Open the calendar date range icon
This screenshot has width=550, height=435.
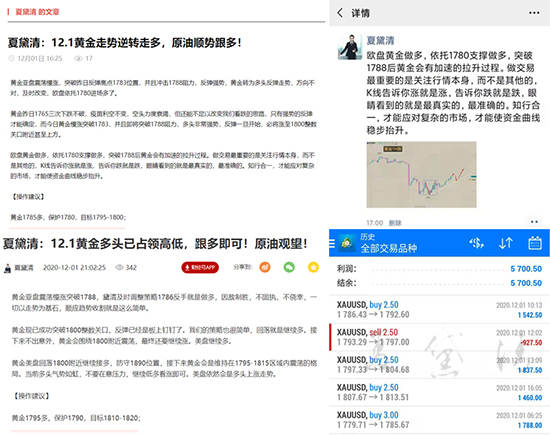tap(535, 243)
